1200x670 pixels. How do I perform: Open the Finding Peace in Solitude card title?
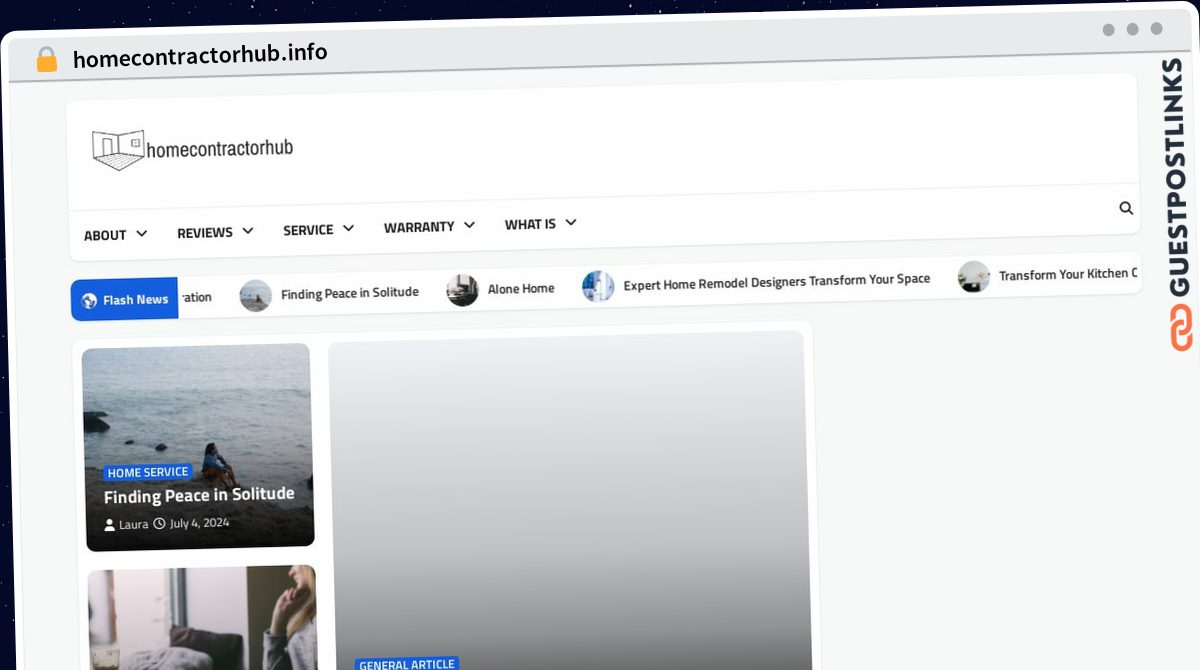[199, 495]
